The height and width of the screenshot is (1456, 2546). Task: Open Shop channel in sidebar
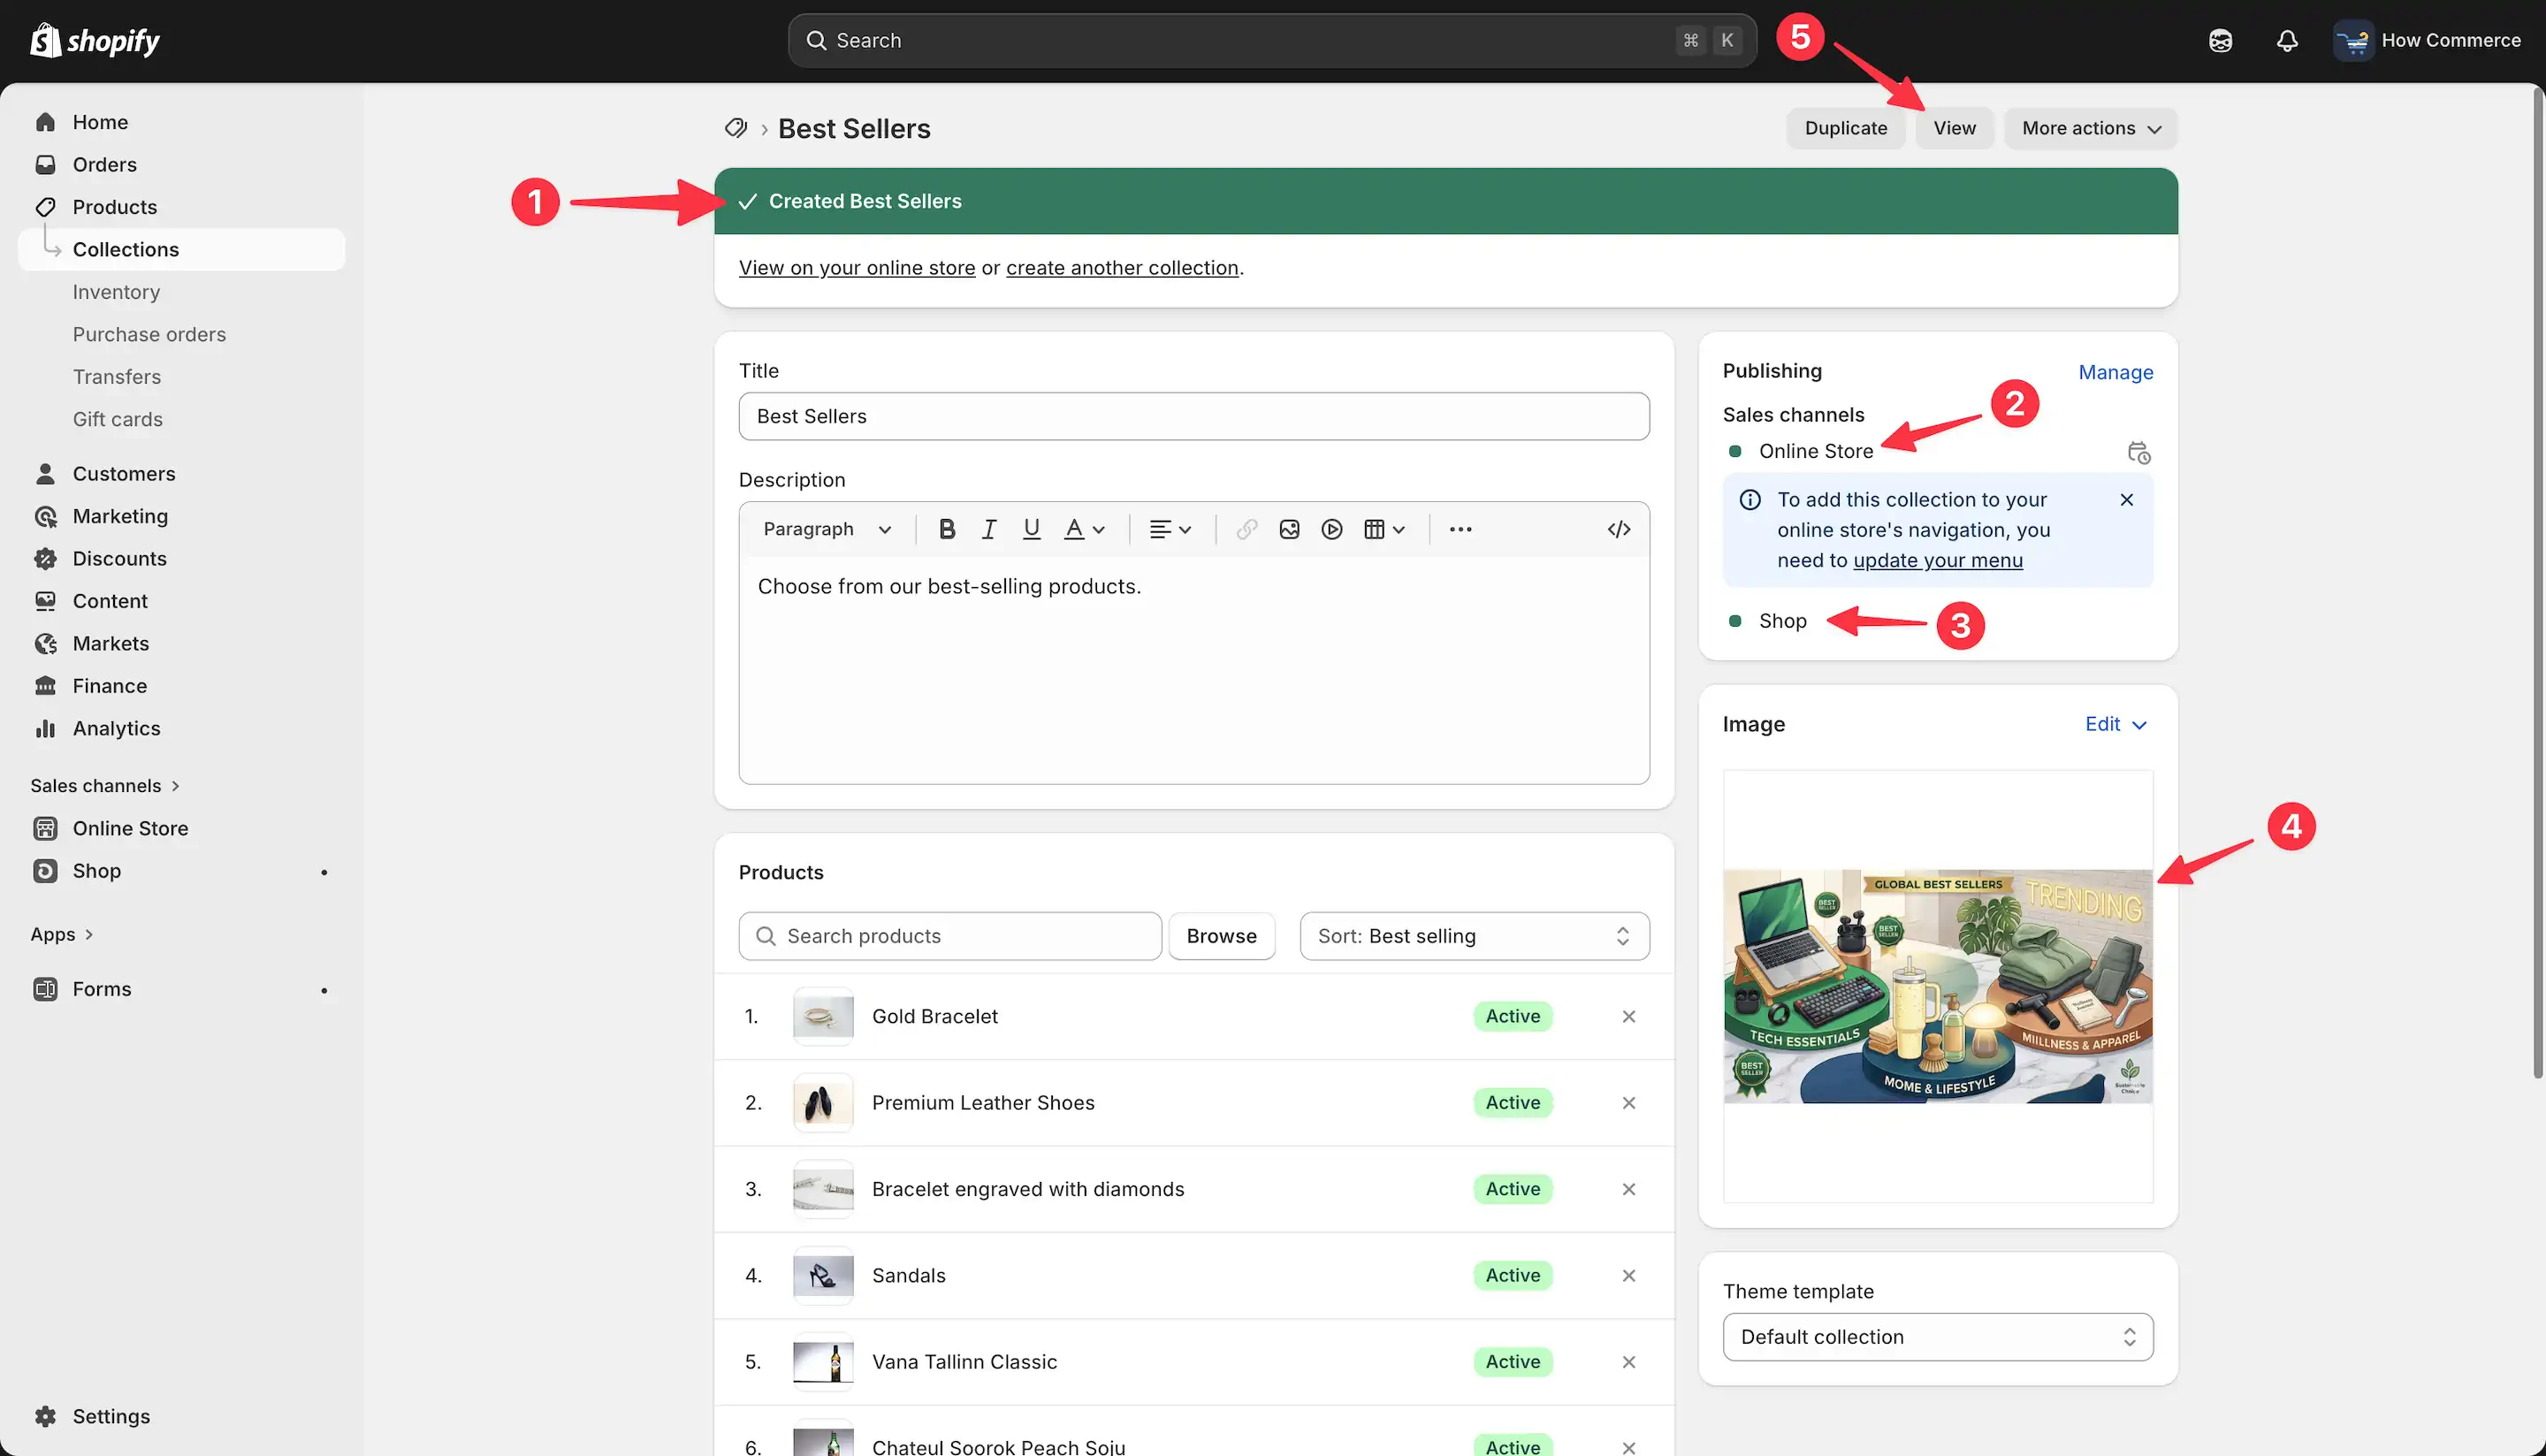(181, 870)
